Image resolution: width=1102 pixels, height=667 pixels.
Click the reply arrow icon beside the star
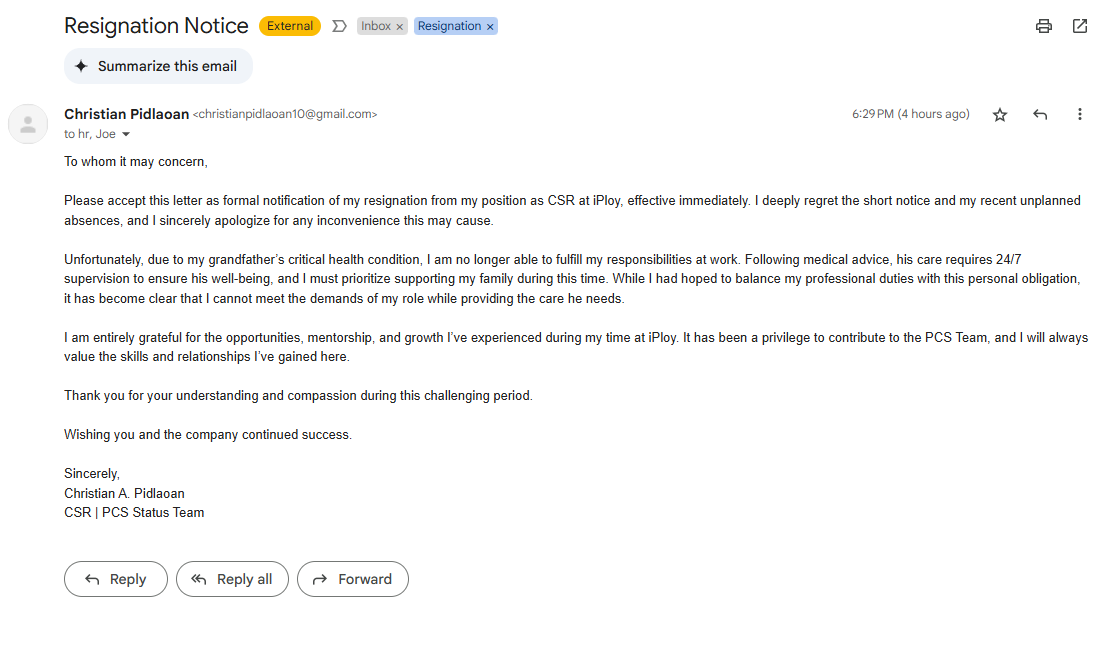1040,115
